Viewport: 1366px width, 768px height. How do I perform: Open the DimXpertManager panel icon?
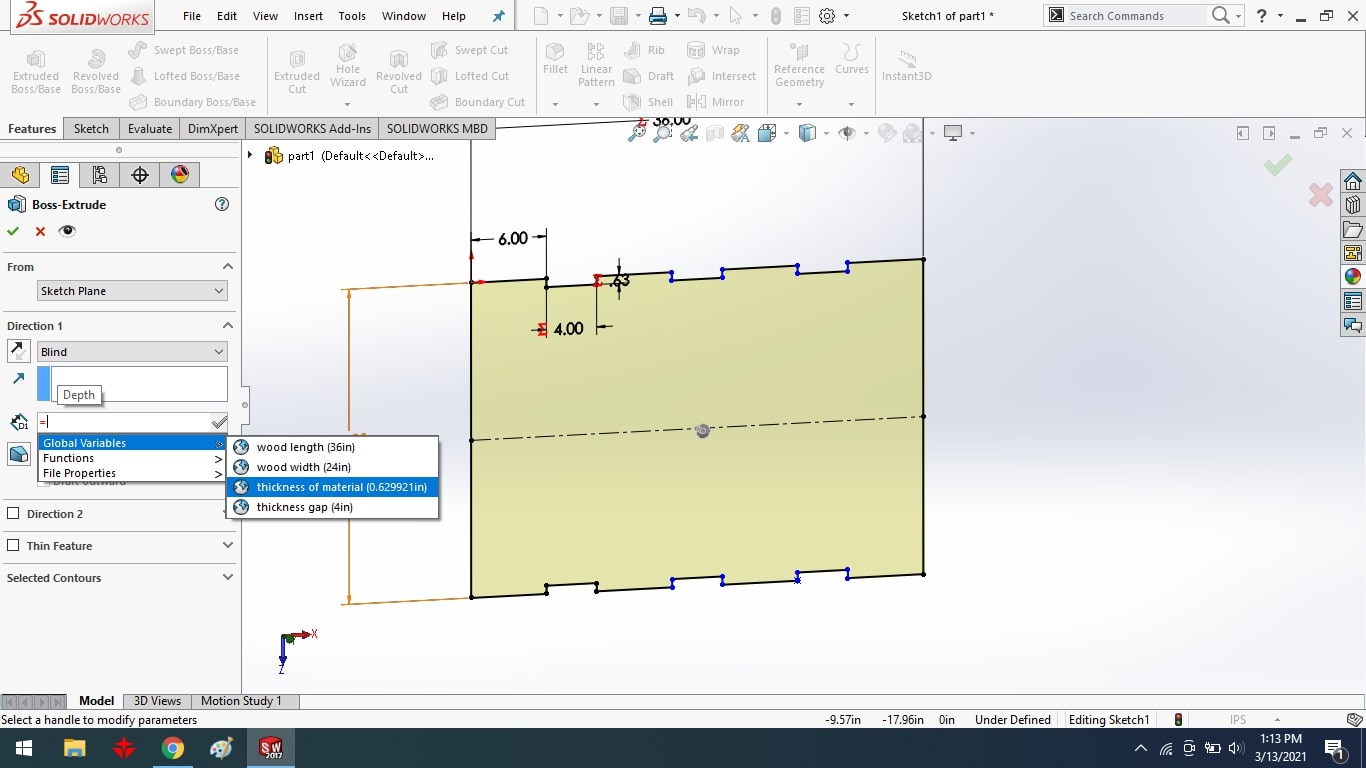click(x=140, y=175)
